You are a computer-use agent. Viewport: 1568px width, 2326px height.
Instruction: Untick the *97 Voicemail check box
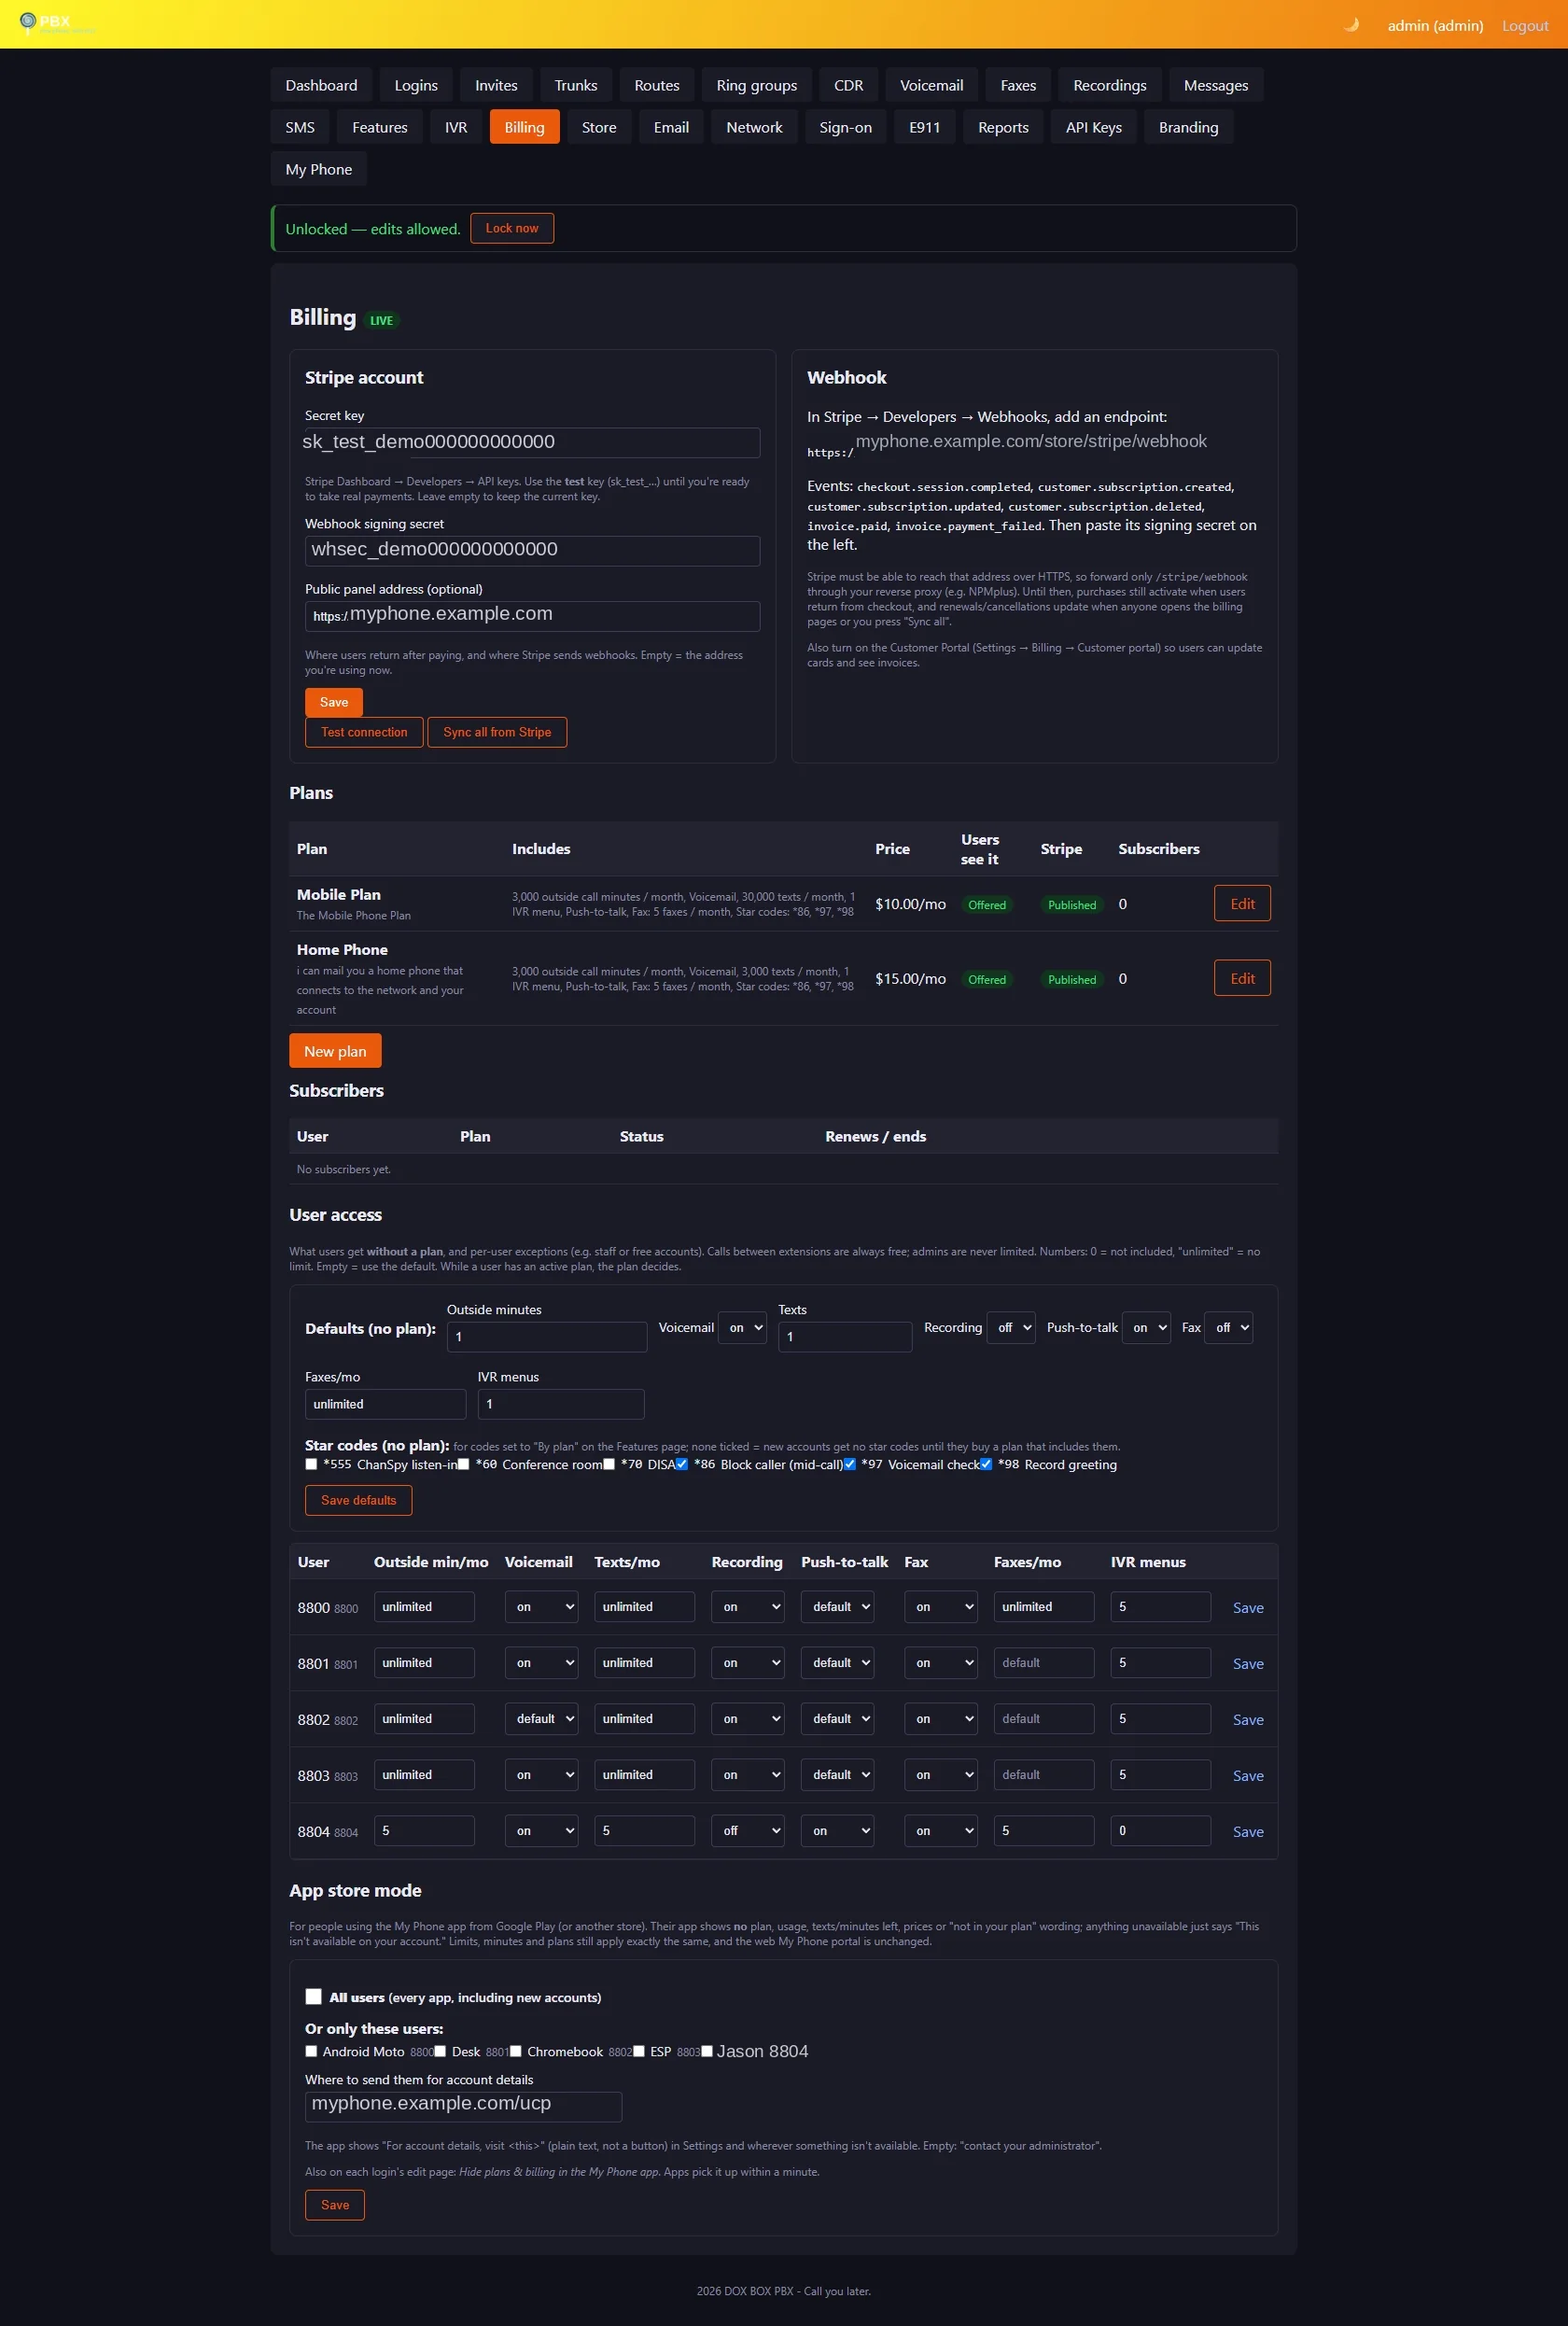pos(849,1464)
